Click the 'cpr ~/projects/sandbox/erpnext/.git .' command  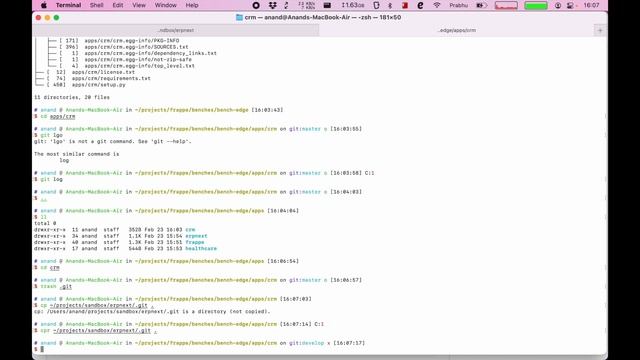click(98, 331)
